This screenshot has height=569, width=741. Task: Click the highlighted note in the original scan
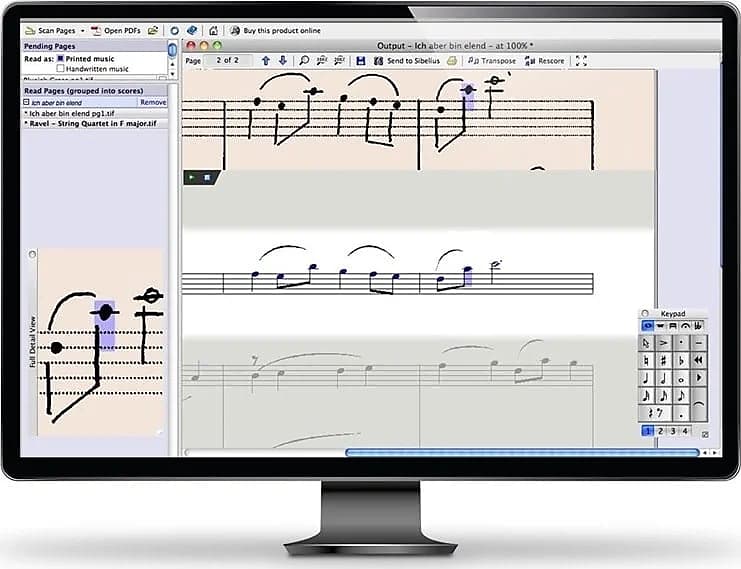pos(468,89)
